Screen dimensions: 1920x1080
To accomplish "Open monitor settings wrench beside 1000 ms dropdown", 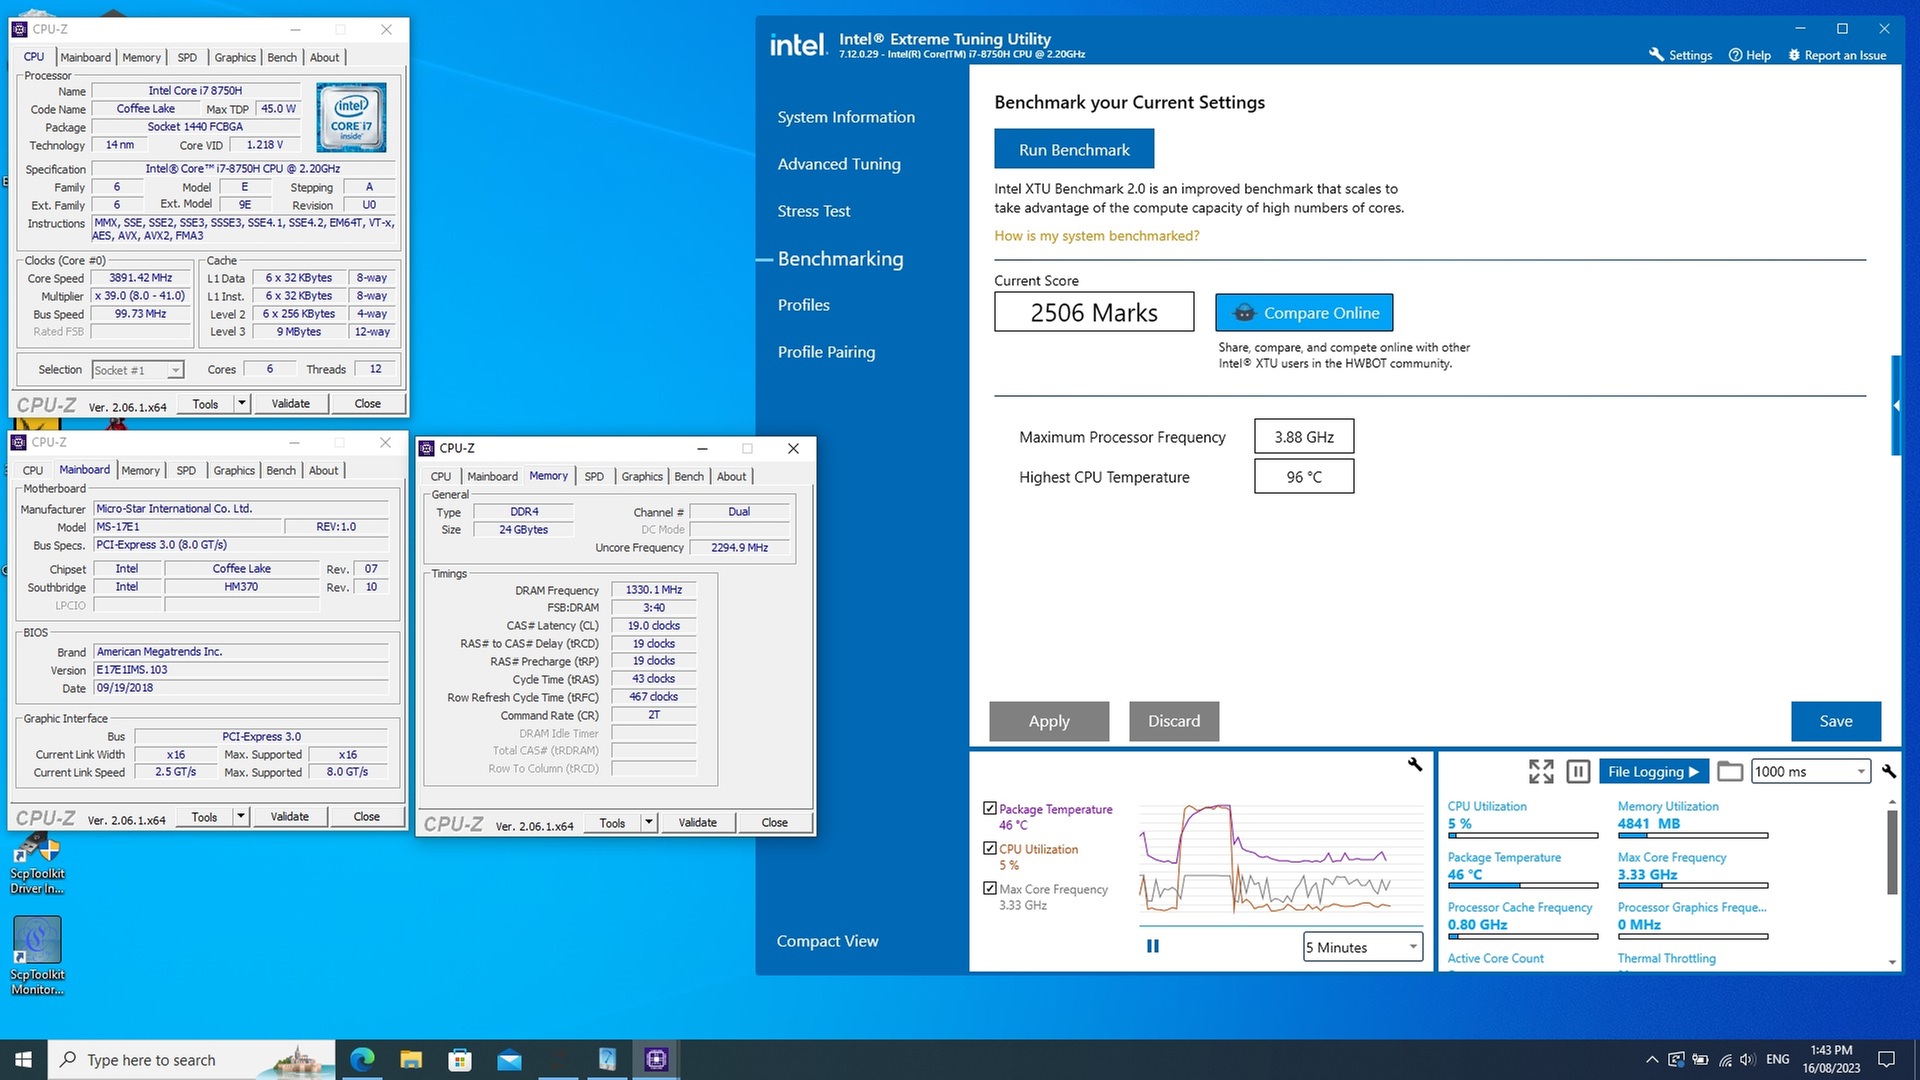I will coord(1888,771).
